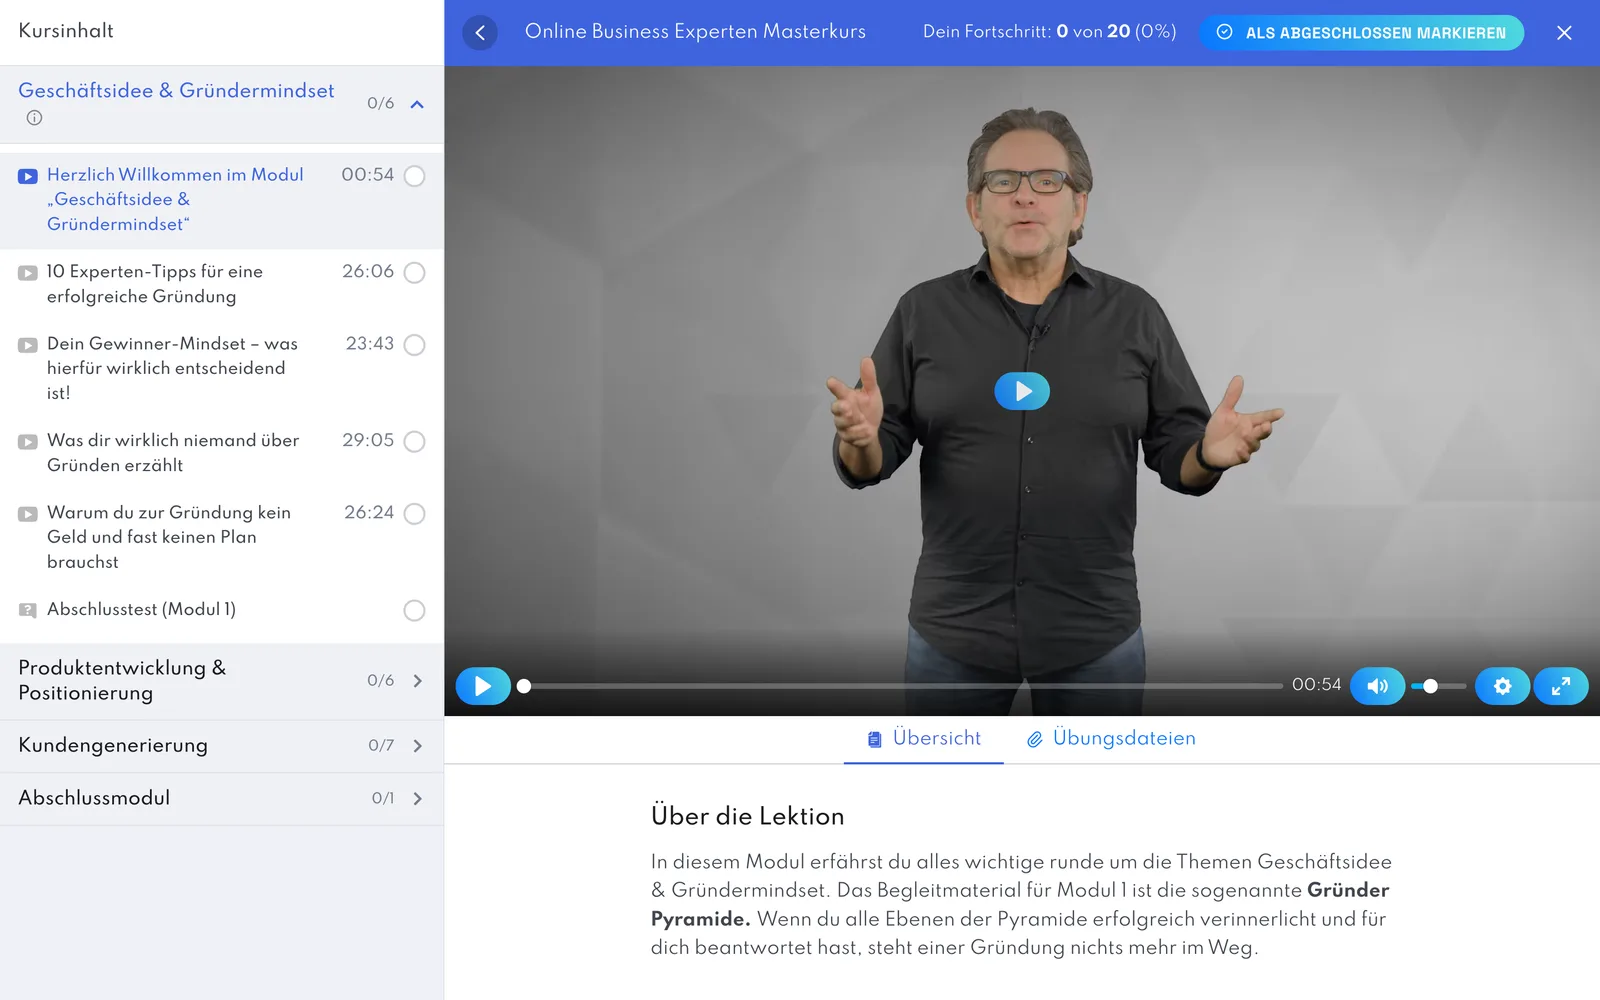Open lesson Dein Gewinner-Mindset
The height and width of the screenshot is (1000, 1600).
(222, 368)
